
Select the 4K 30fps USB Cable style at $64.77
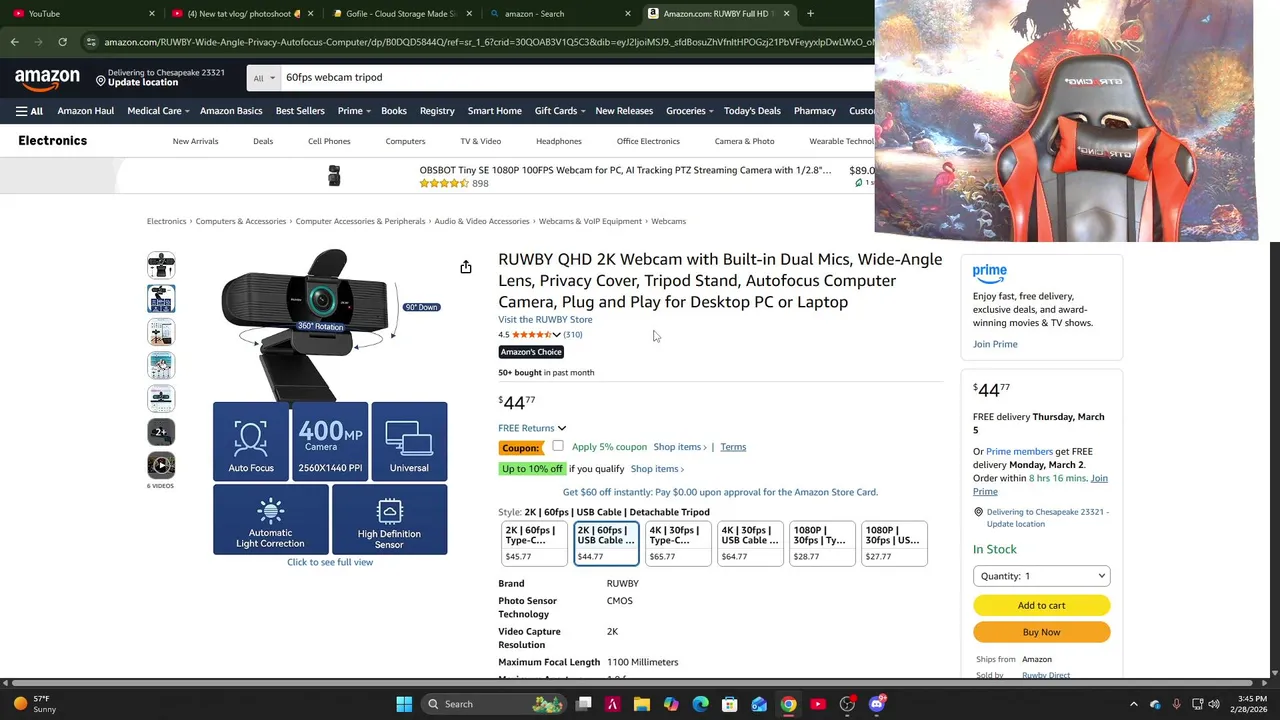pyautogui.click(x=750, y=543)
